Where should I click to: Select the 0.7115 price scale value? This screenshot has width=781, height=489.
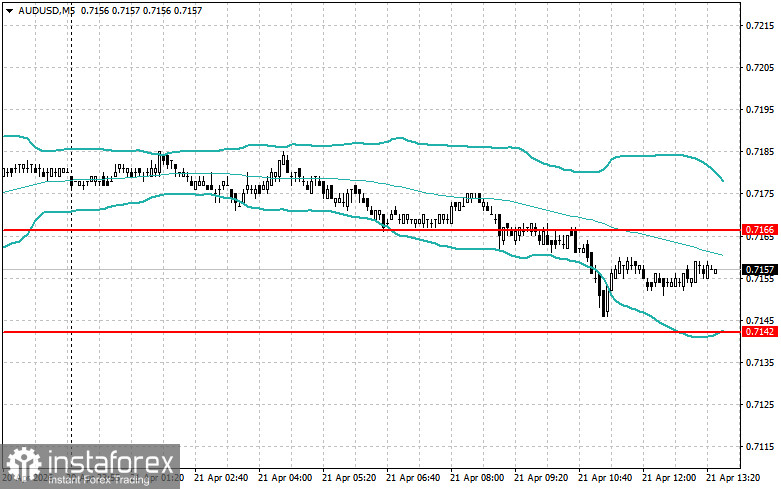[760, 447]
